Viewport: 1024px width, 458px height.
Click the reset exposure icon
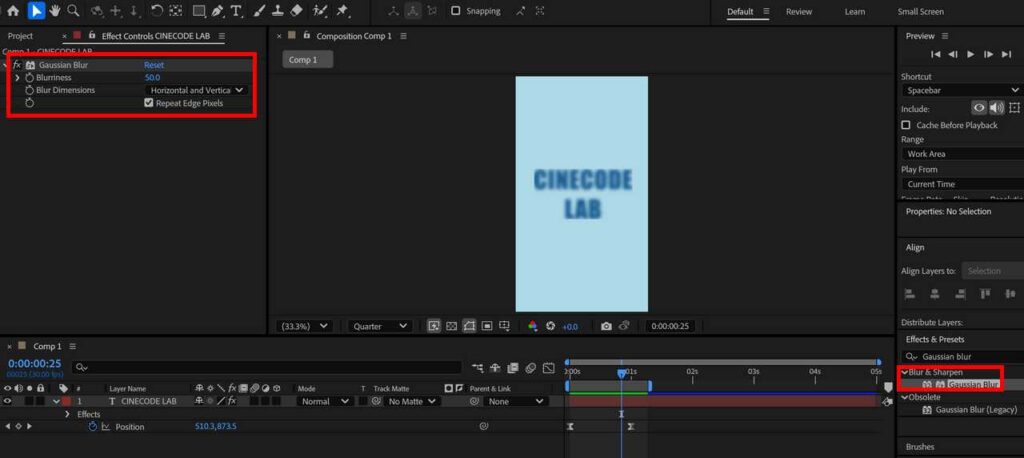pyautogui.click(x=550, y=326)
